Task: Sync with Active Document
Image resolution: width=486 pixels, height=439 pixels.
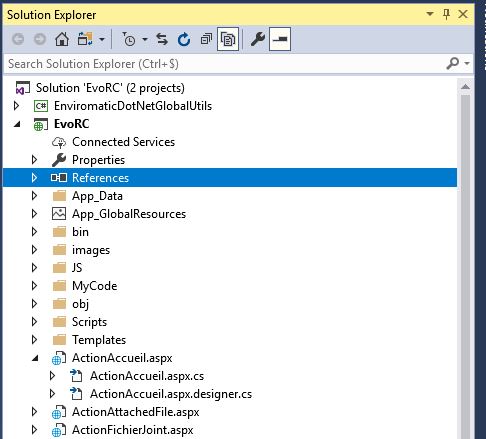Action: [x=162, y=39]
